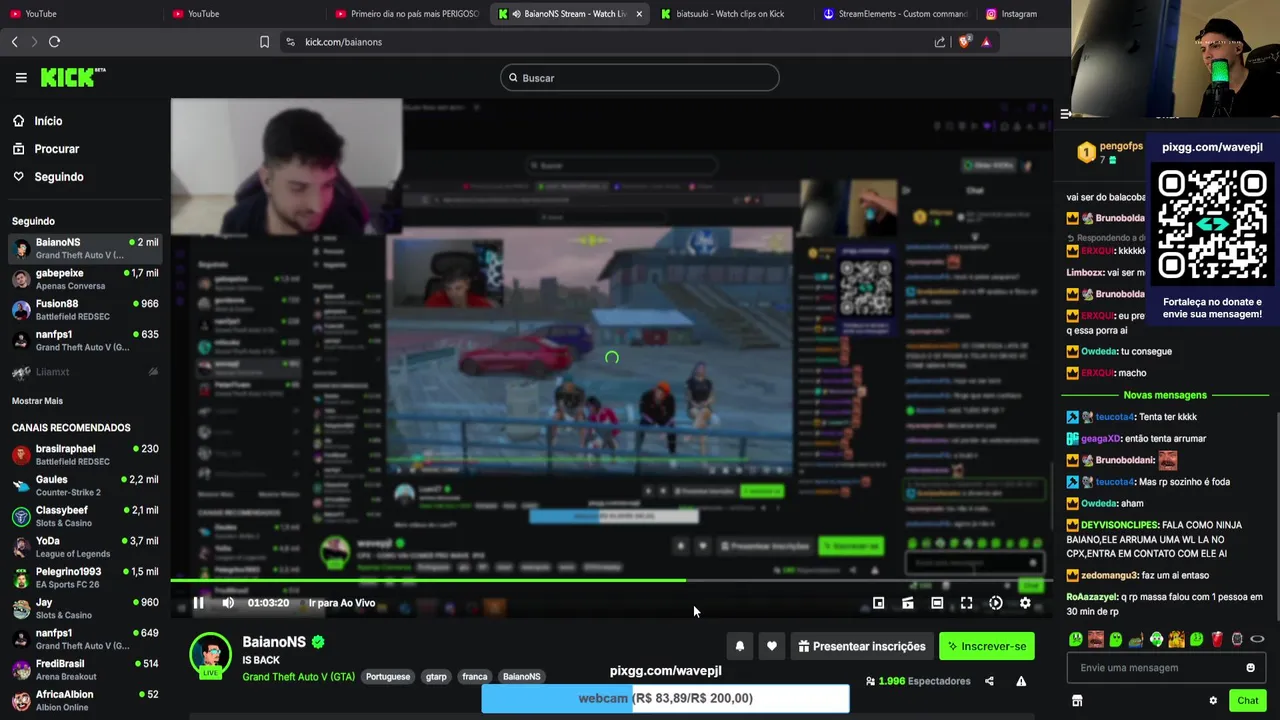The image size is (1280, 720).
Task: Pause the live stream
Action: (198, 603)
